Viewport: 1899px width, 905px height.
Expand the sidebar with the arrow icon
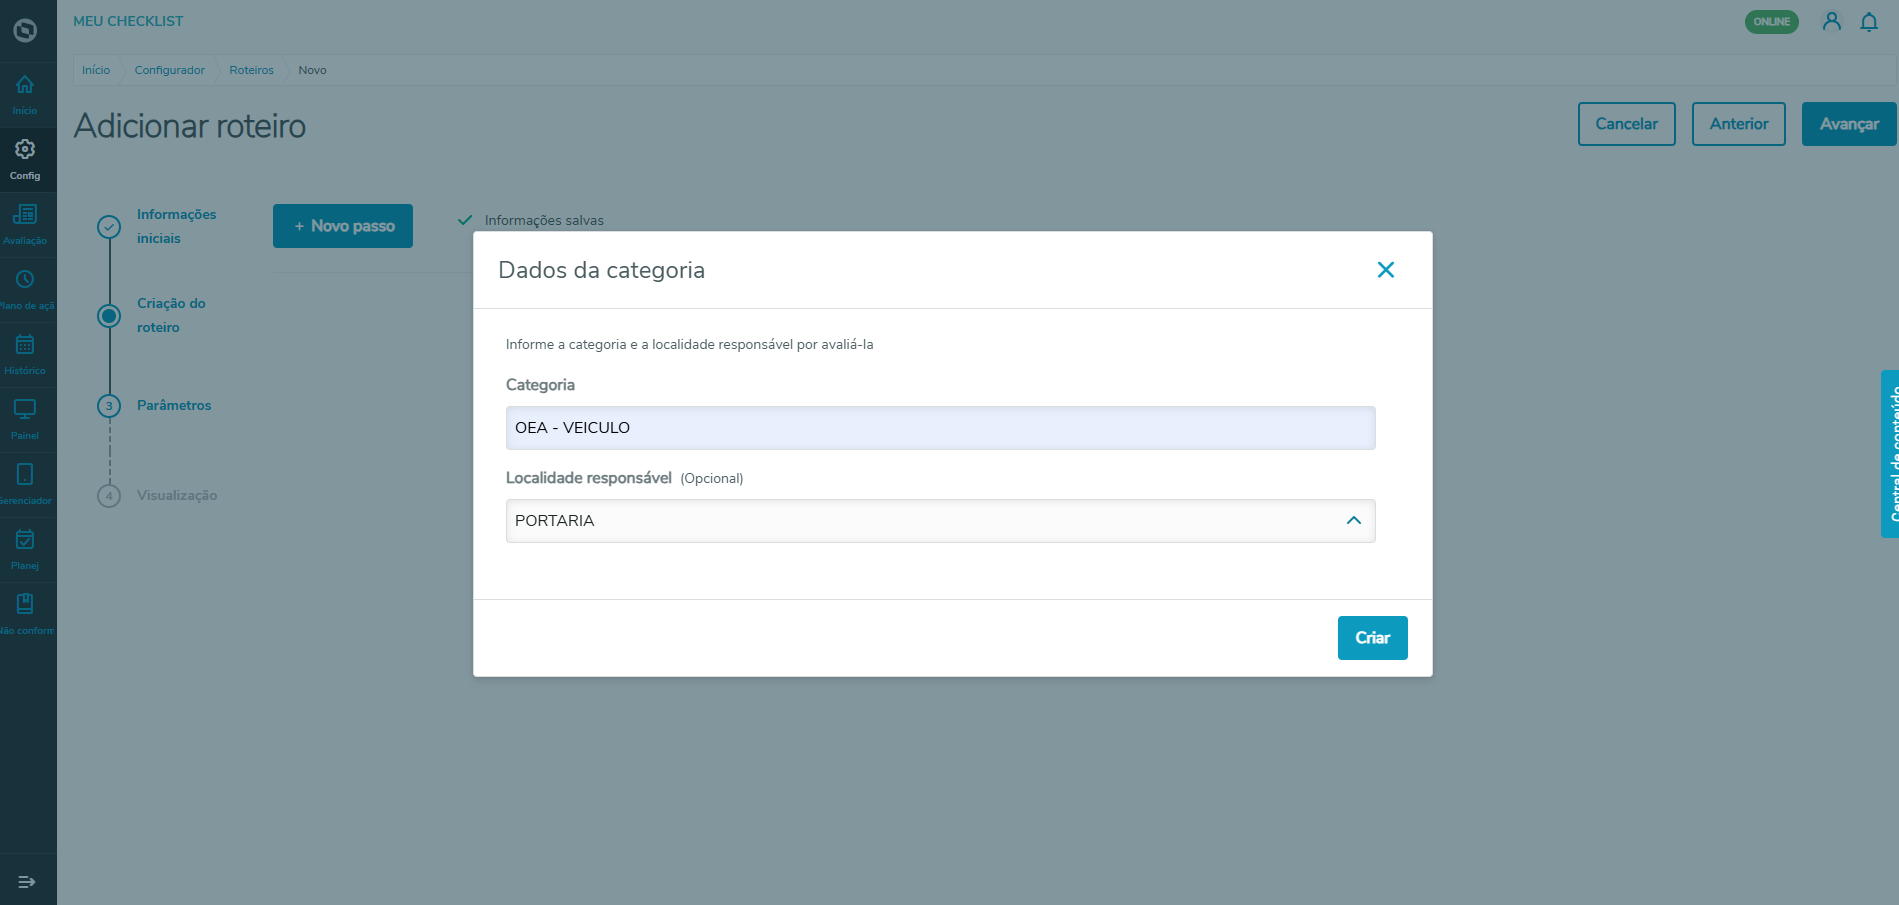(27, 882)
